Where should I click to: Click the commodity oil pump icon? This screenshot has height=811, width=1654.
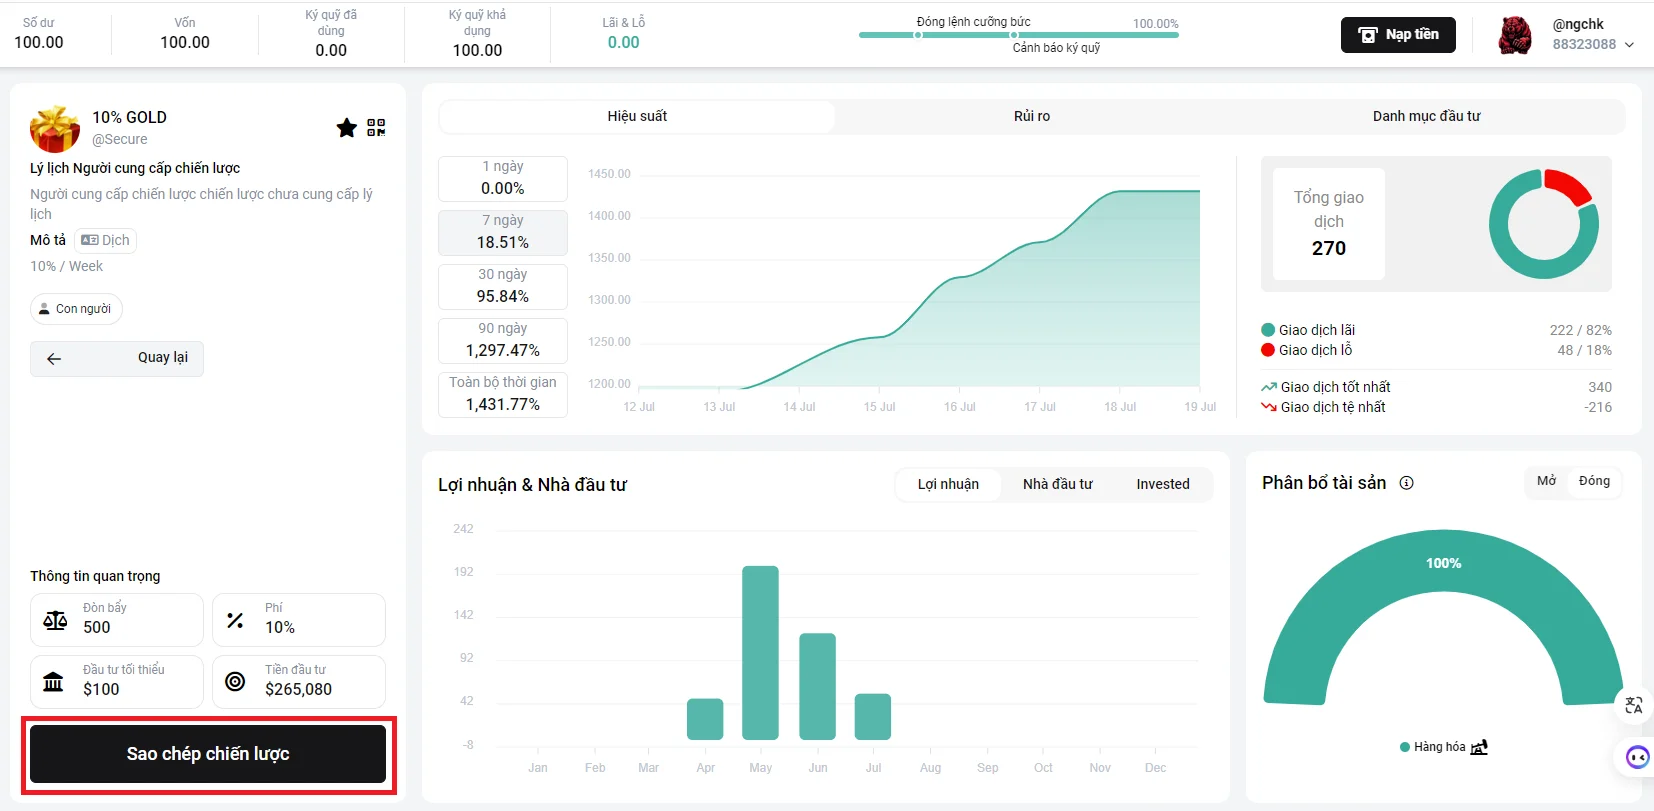click(x=1480, y=747)
